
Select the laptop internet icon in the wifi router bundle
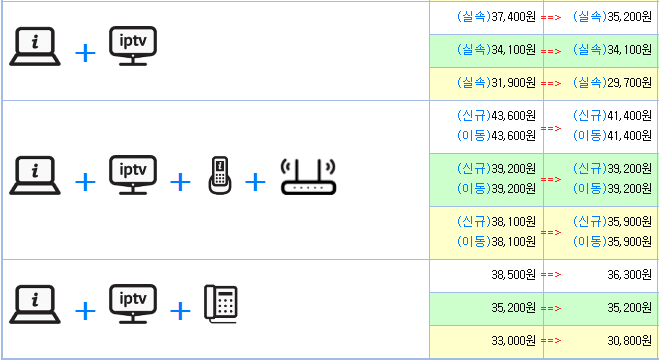click(x=35, y=175)
